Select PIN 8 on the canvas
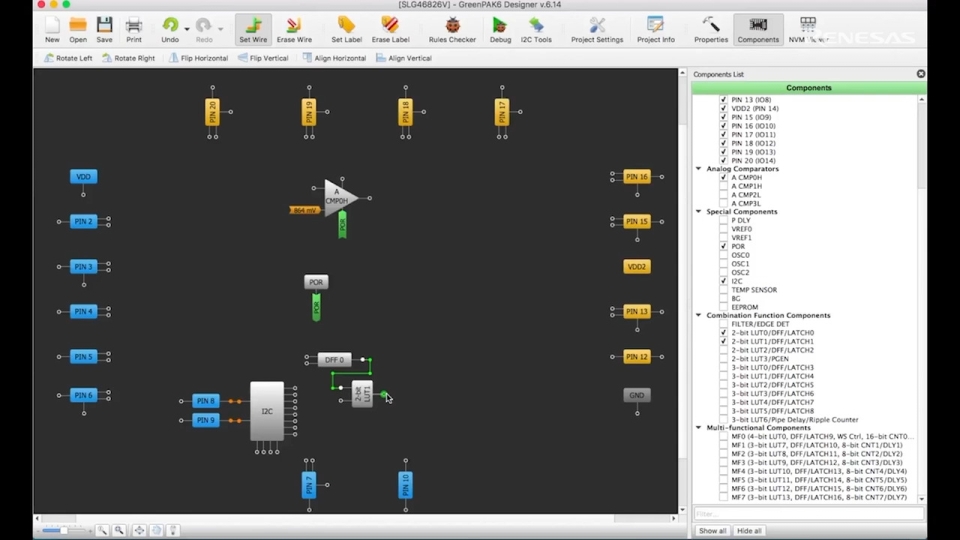This screenshot has height=540, width=960. click(206, 401)
